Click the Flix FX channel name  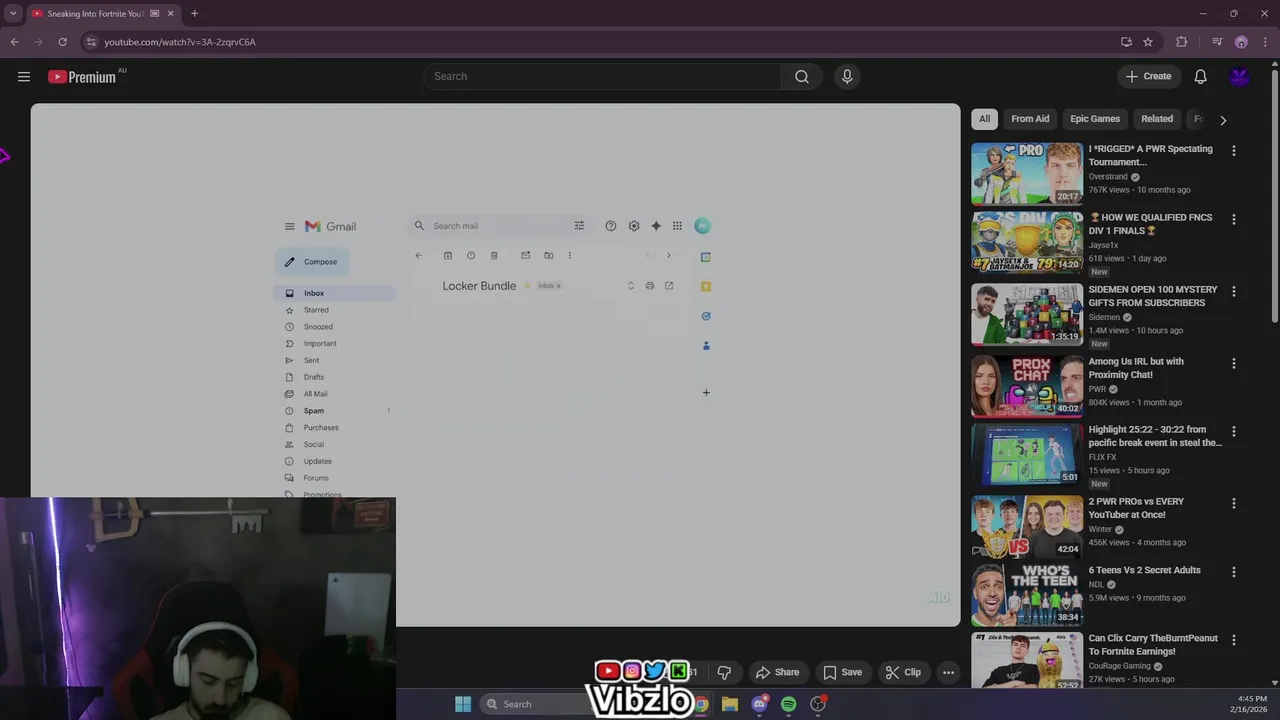(x=1102, y=457)
